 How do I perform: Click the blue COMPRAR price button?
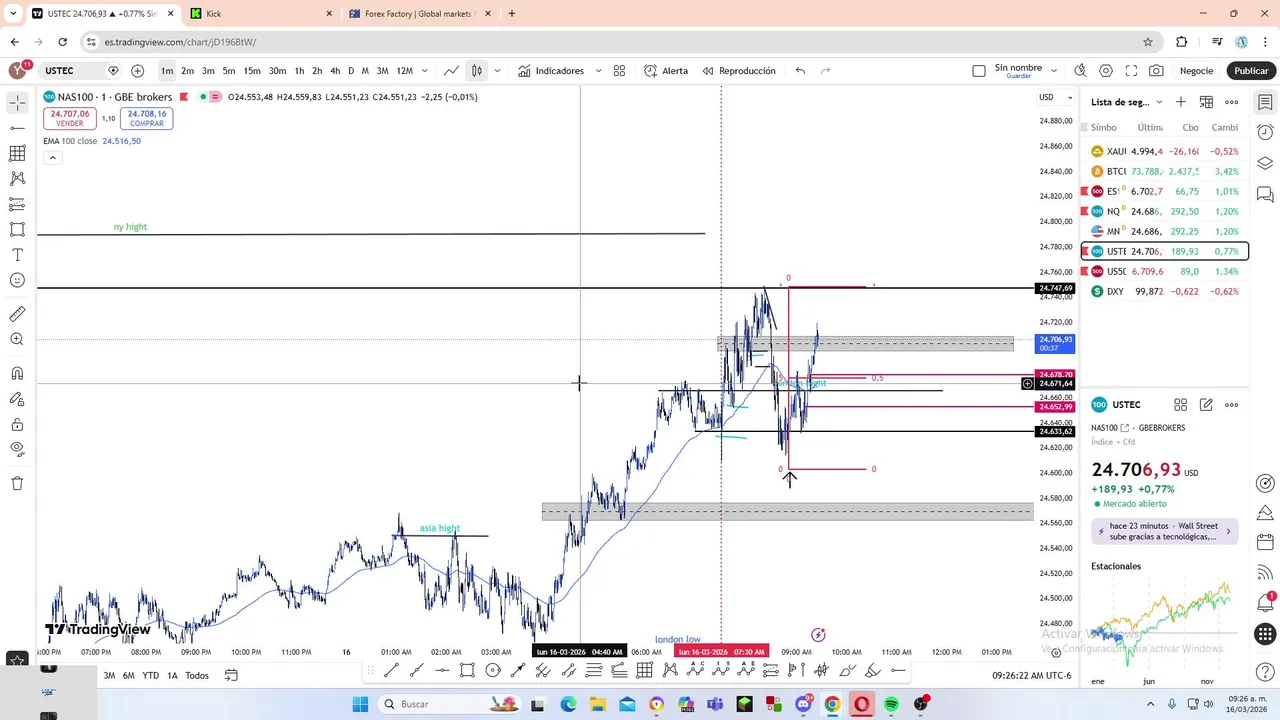147,118
